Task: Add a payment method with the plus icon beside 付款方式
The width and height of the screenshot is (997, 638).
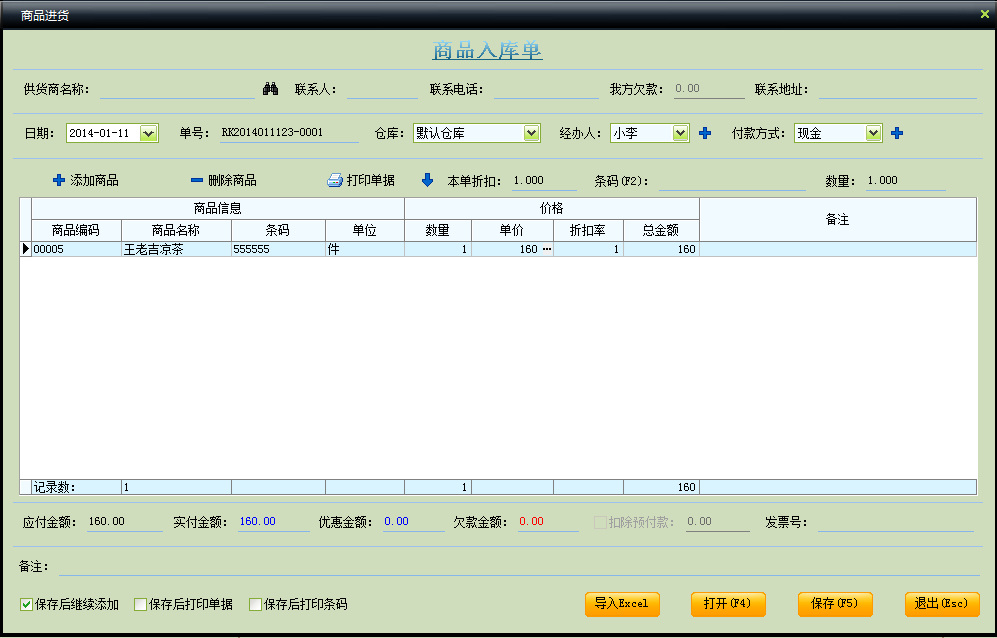Action: [897, 133]
